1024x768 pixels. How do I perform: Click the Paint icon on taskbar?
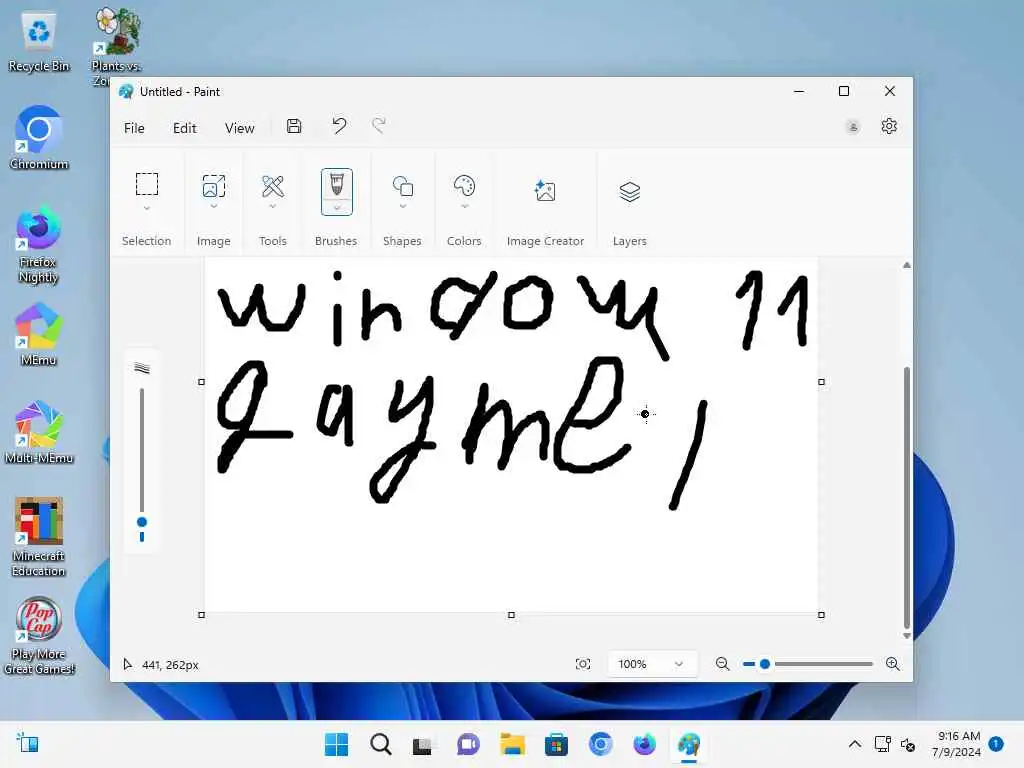(689, 744)
